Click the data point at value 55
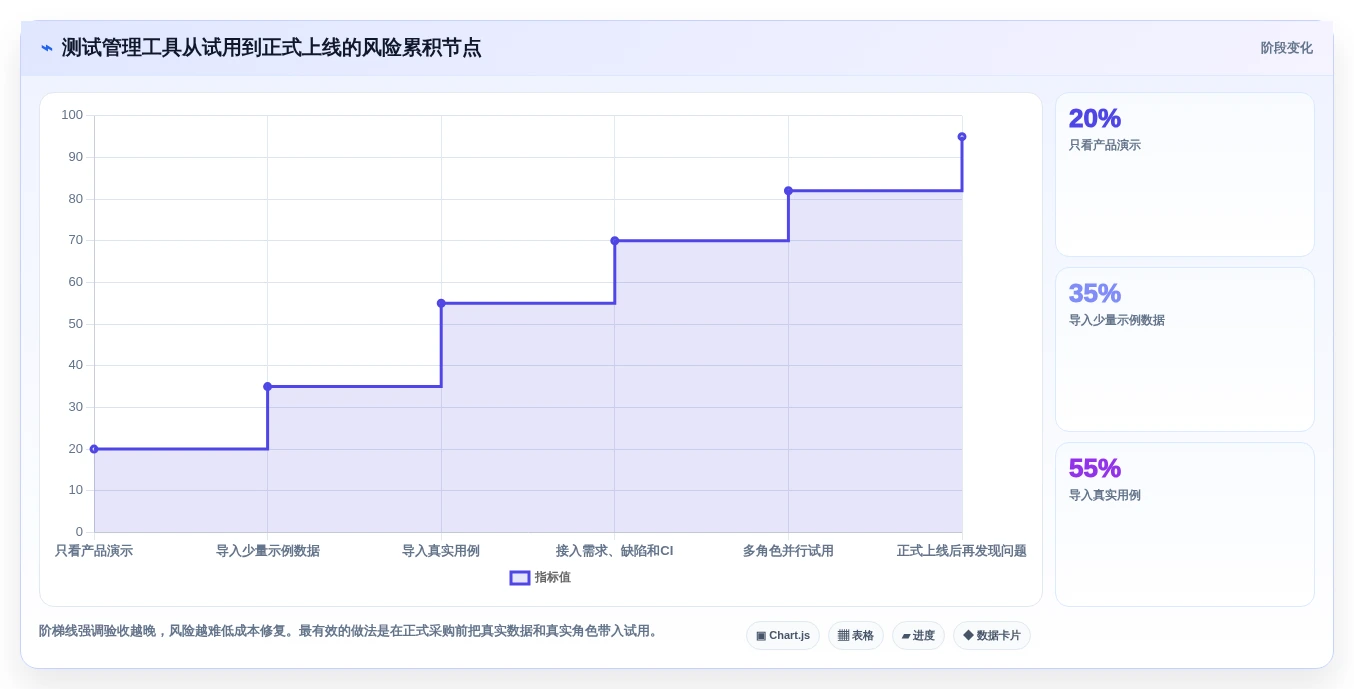This screenshot has height=689, width=1354. coord(441,303)
